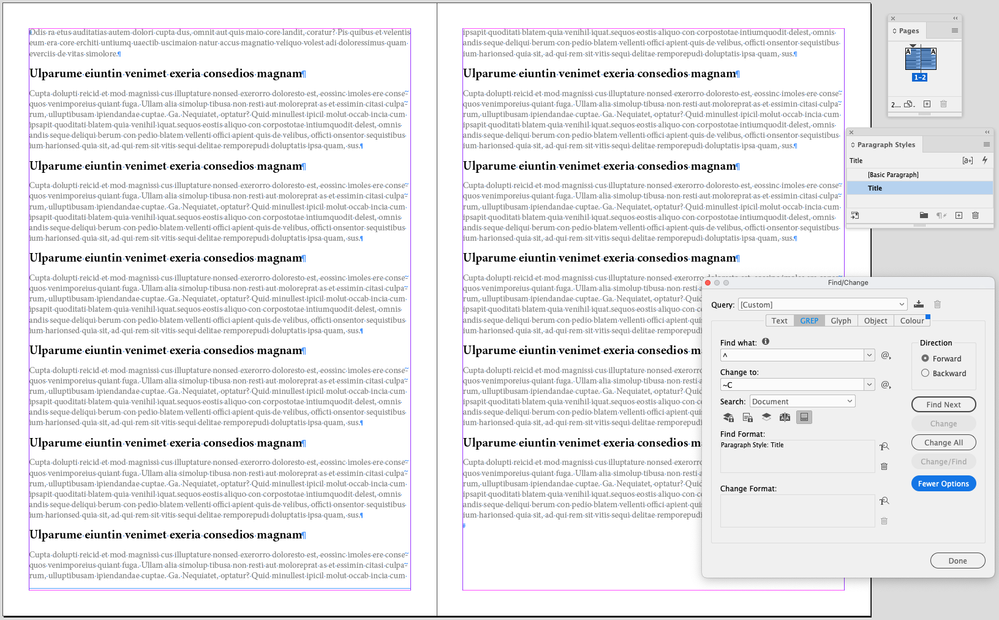This screenshot has width=999, height=620.
Task: Select Forward search direction
Action: pyautogui.click(x=925, y=358)
